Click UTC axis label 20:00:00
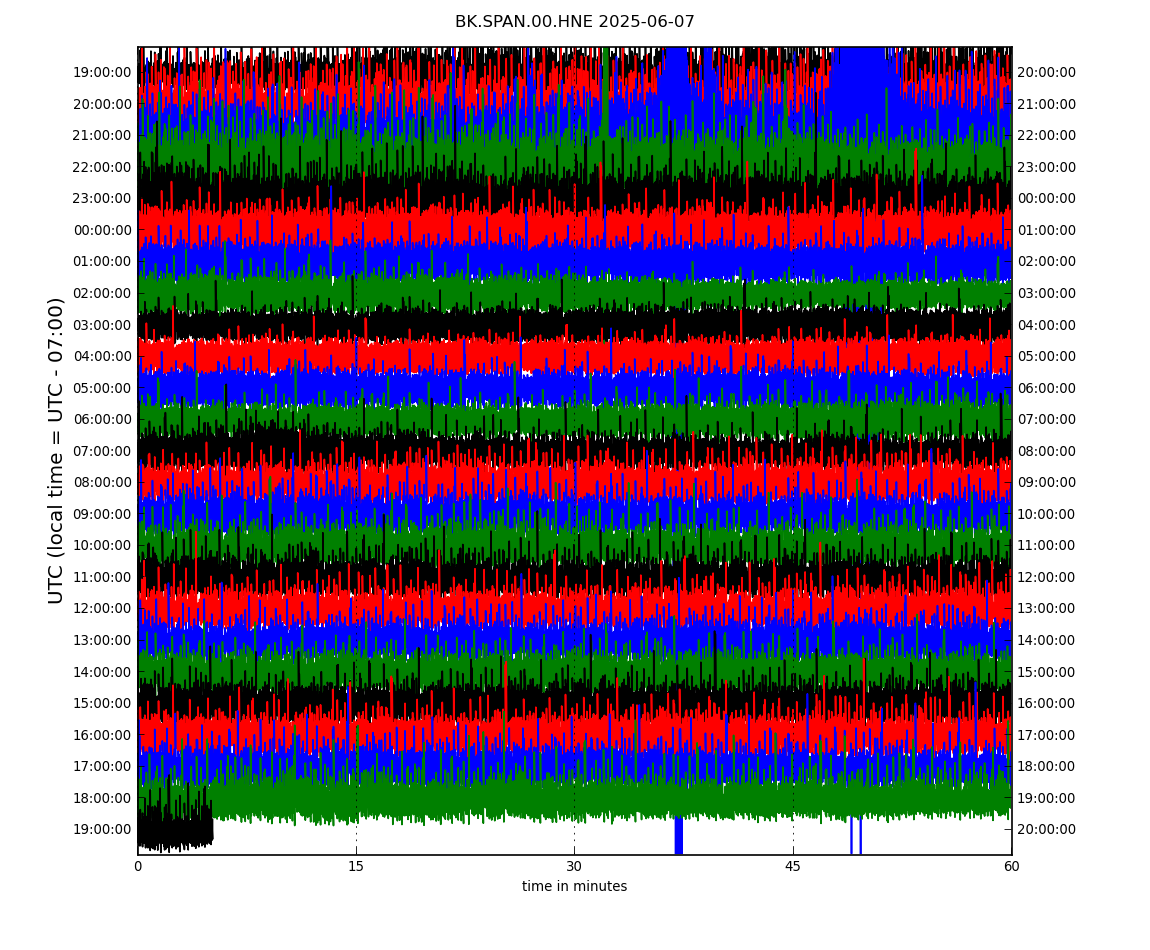The height and width of the screenshot is (950, 1150). [x=103, y=104]
